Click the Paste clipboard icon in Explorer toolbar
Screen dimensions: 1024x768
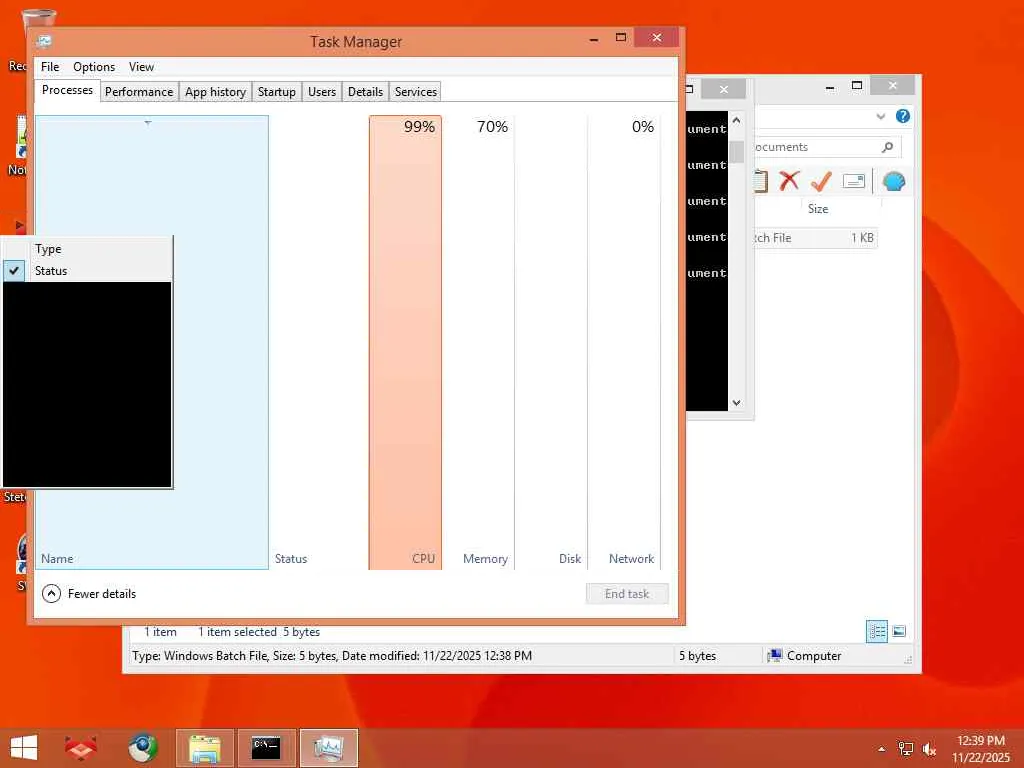[x=760, y=181]
